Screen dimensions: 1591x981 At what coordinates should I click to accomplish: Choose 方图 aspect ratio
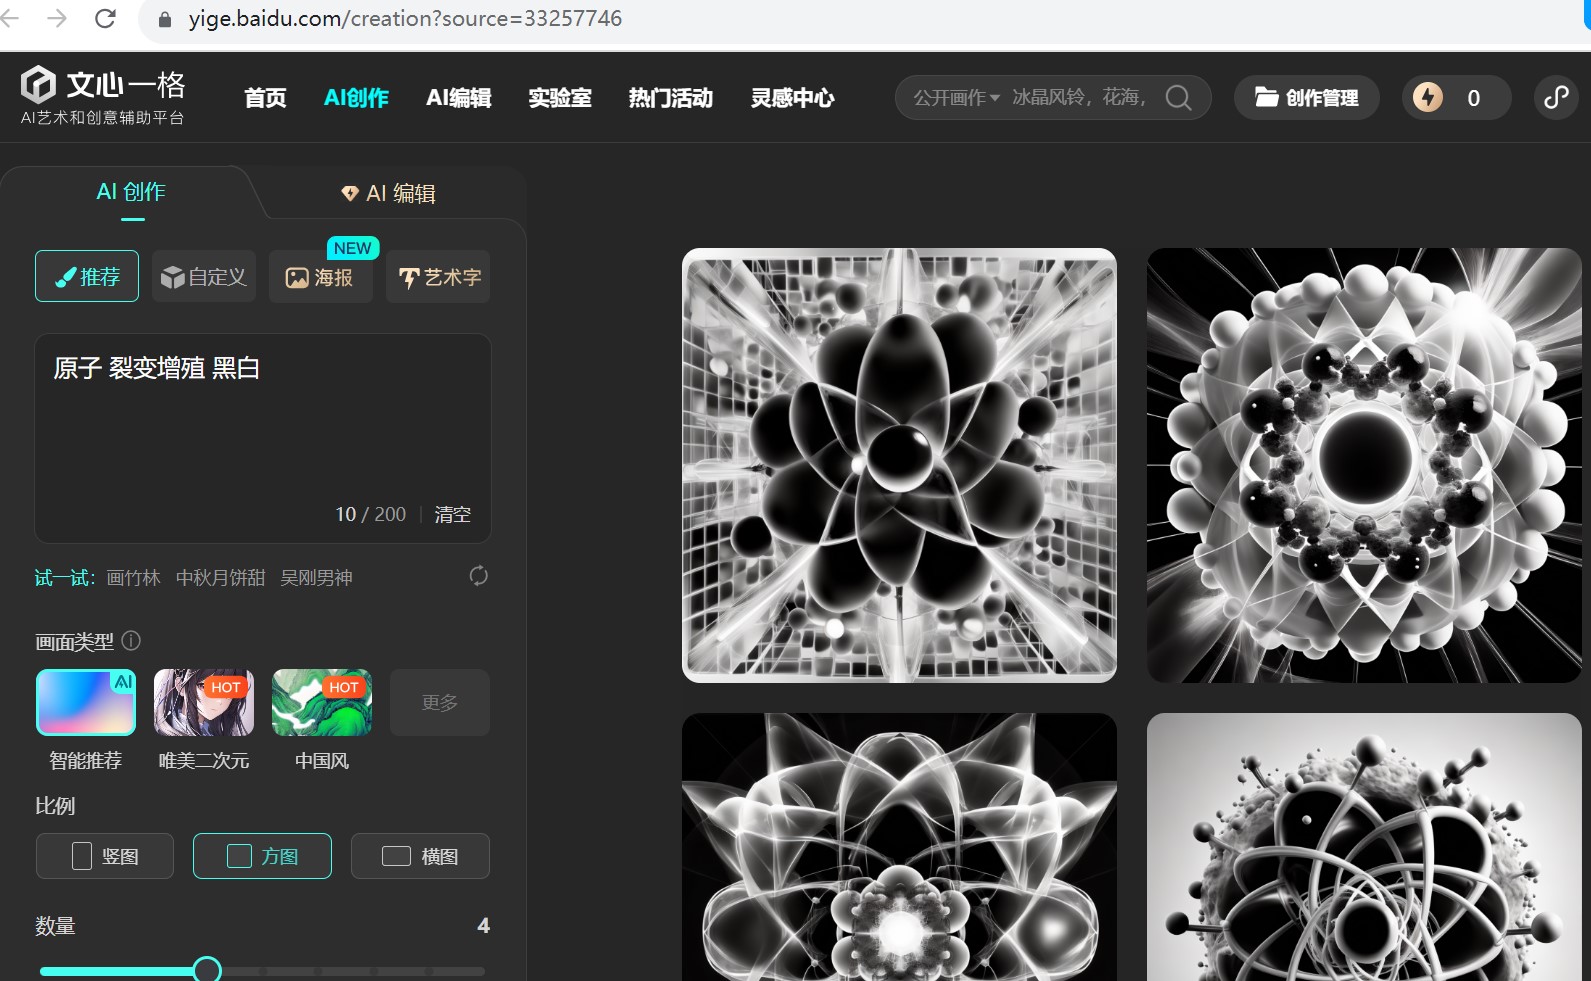point(262,856)
